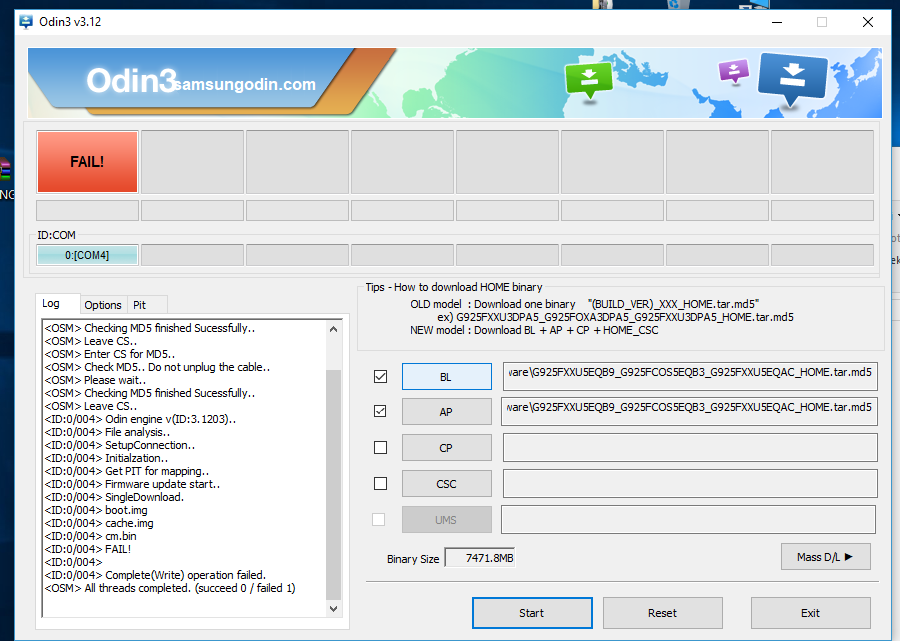The height and width of the screenshot is (641, 900).
Task: Click log line "SetupConnection.."
Action: 150,445
